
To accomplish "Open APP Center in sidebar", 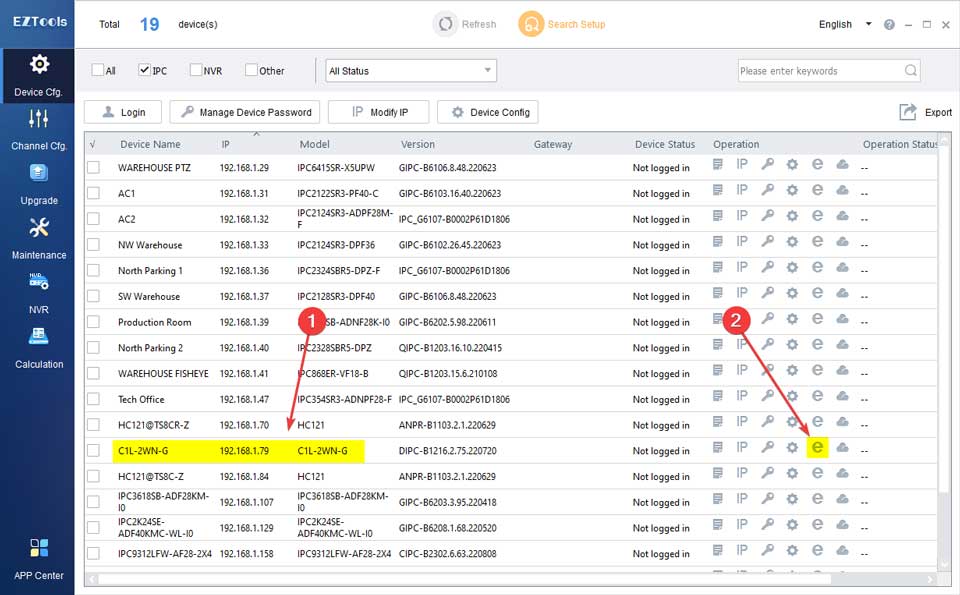I will [x=39, y=557].
